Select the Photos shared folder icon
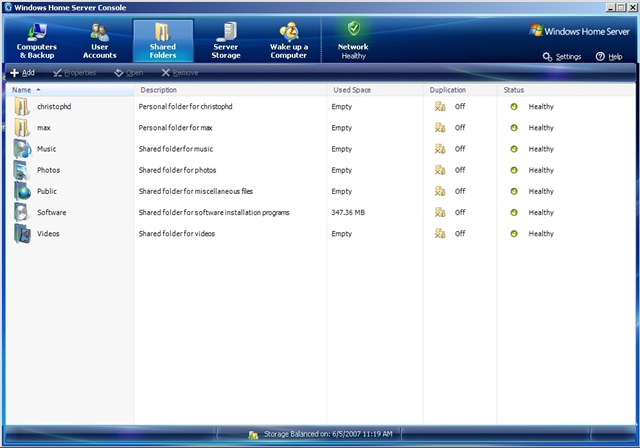Image resolution: width=640 pixels, height=448 pixels. click(x=22, y=170)
